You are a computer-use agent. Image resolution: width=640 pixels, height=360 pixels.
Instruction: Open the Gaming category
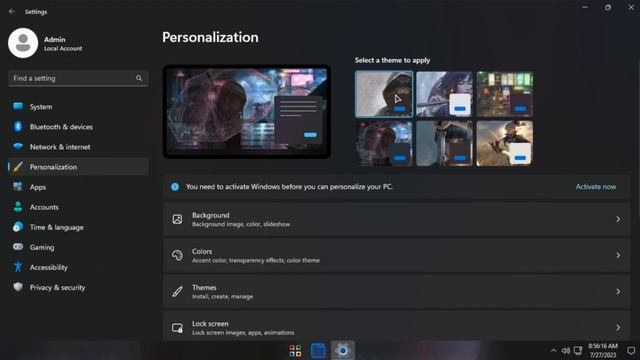click(78, 247)
